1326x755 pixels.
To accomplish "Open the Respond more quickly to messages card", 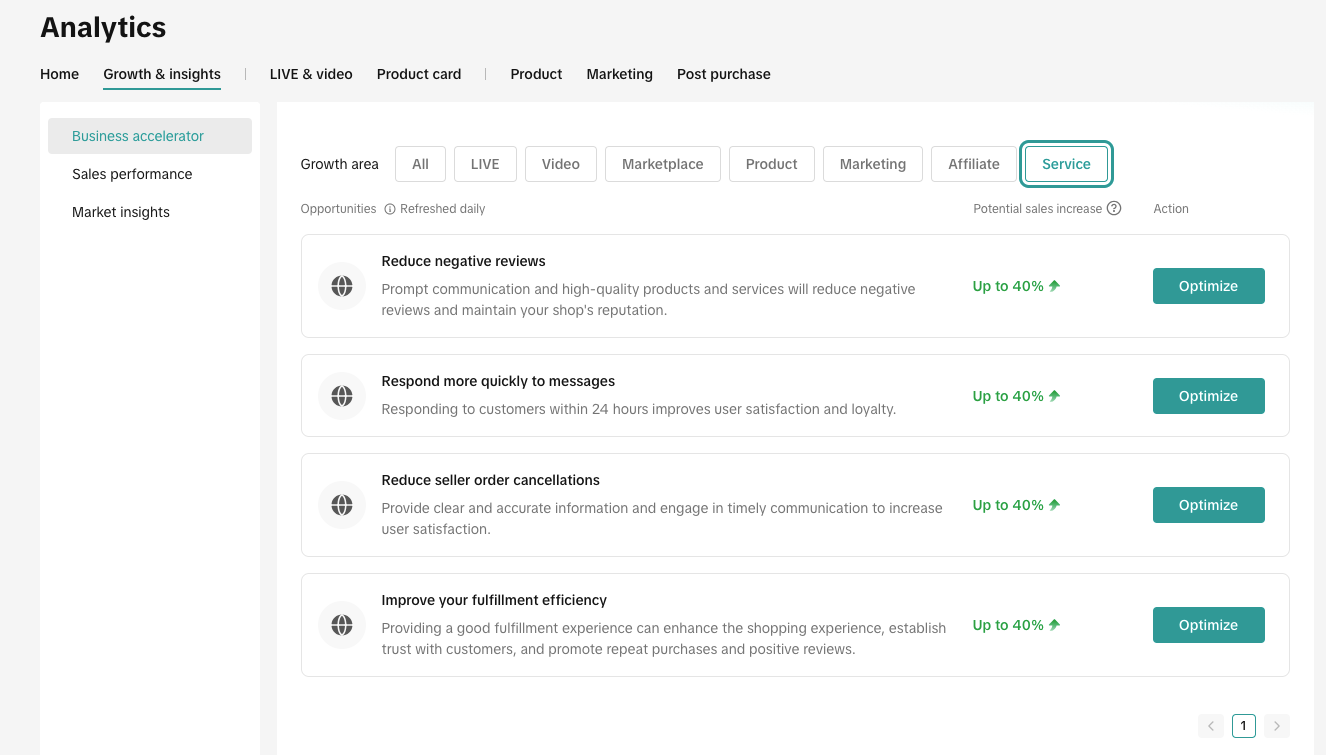I will pos(498,381).
